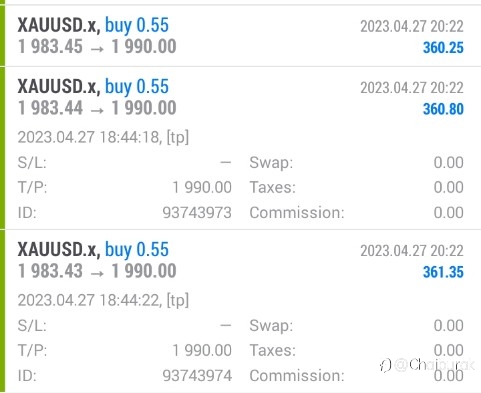
Task: Click price range 1 983.44 → 1 990.00
Action: pyautogui.click(x=97, y=108)
